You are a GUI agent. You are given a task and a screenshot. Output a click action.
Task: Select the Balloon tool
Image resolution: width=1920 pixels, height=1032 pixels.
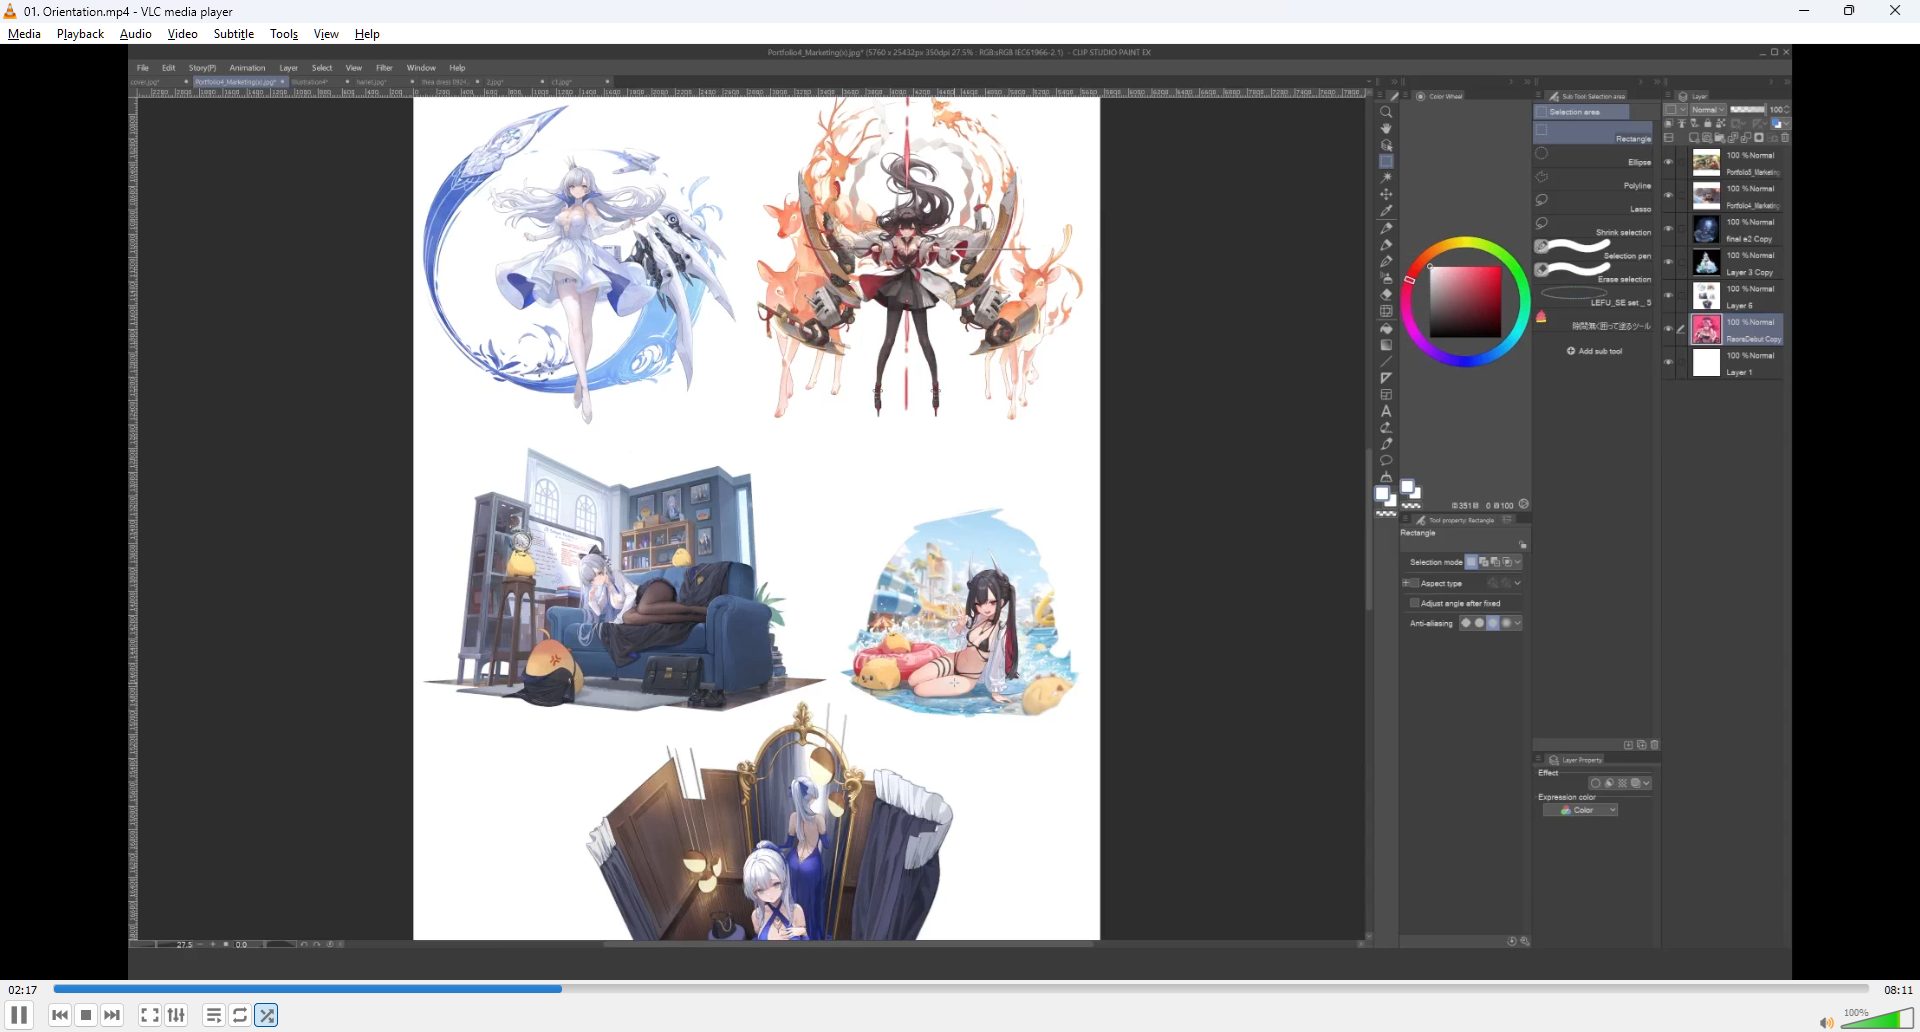1386,461
